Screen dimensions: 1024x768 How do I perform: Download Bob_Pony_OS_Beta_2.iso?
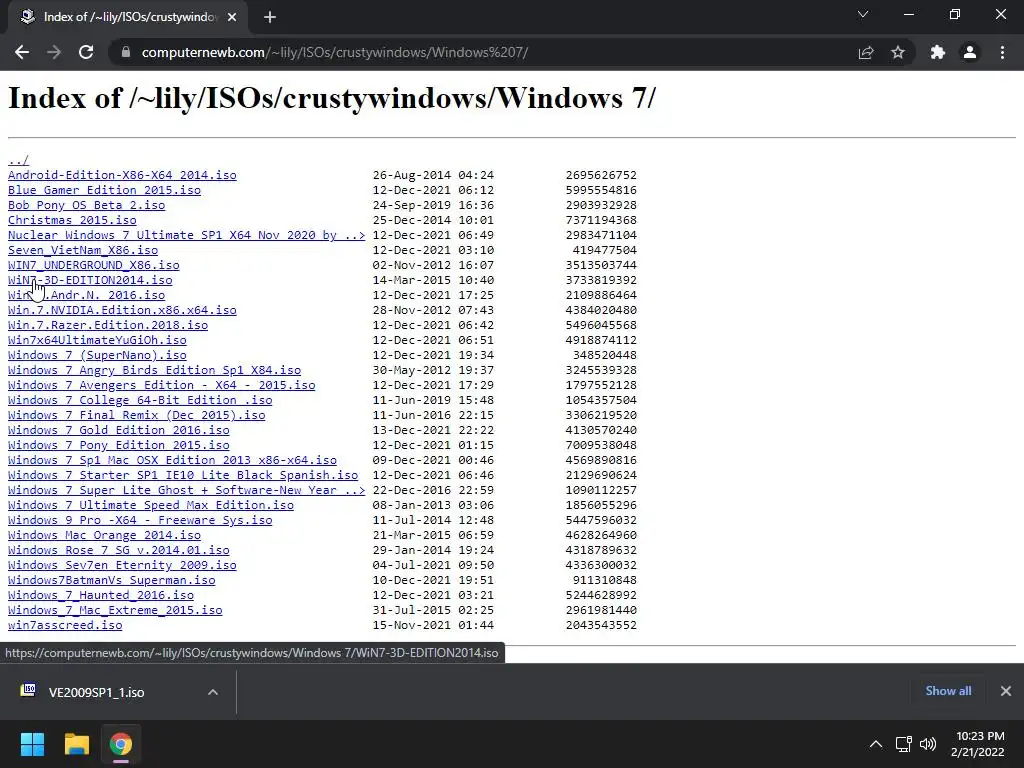coord(86,205)
